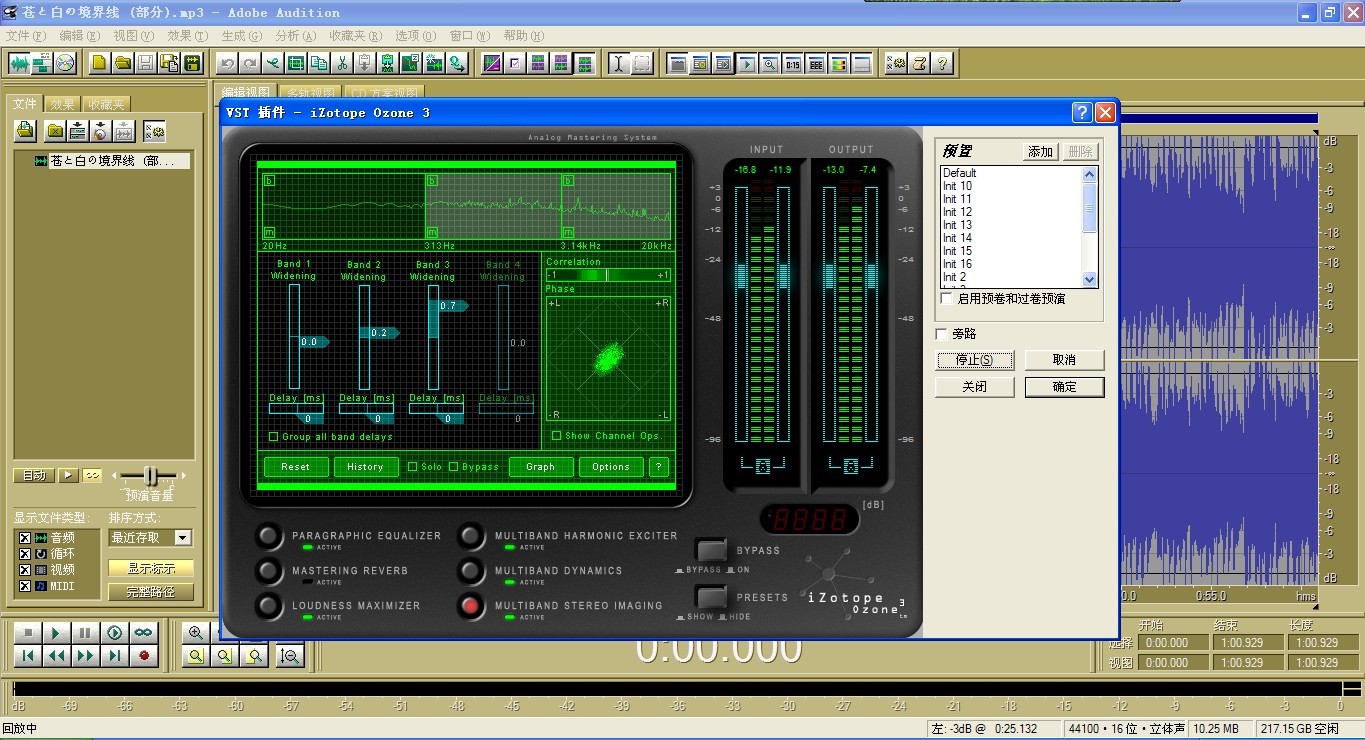The image size is (1365, 740).
Task: Toggle the Paragraphic Equalizer module button
Action: coord(269,536)
